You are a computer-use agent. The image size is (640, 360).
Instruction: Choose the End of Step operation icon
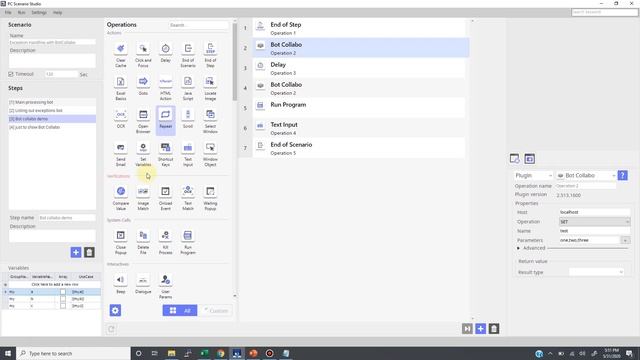coord(210,55)
